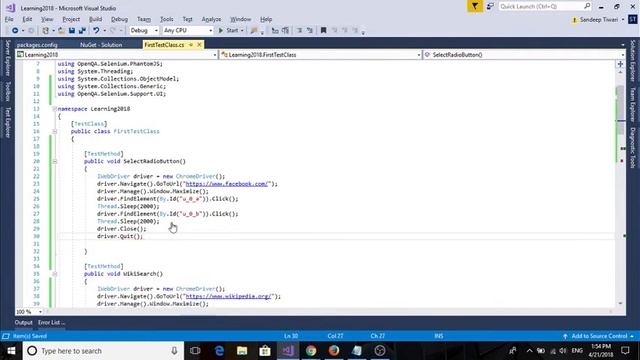Toggle bookmark on current line icon
The height and width of the screenshot is (360, 640).
click(324, 31)
